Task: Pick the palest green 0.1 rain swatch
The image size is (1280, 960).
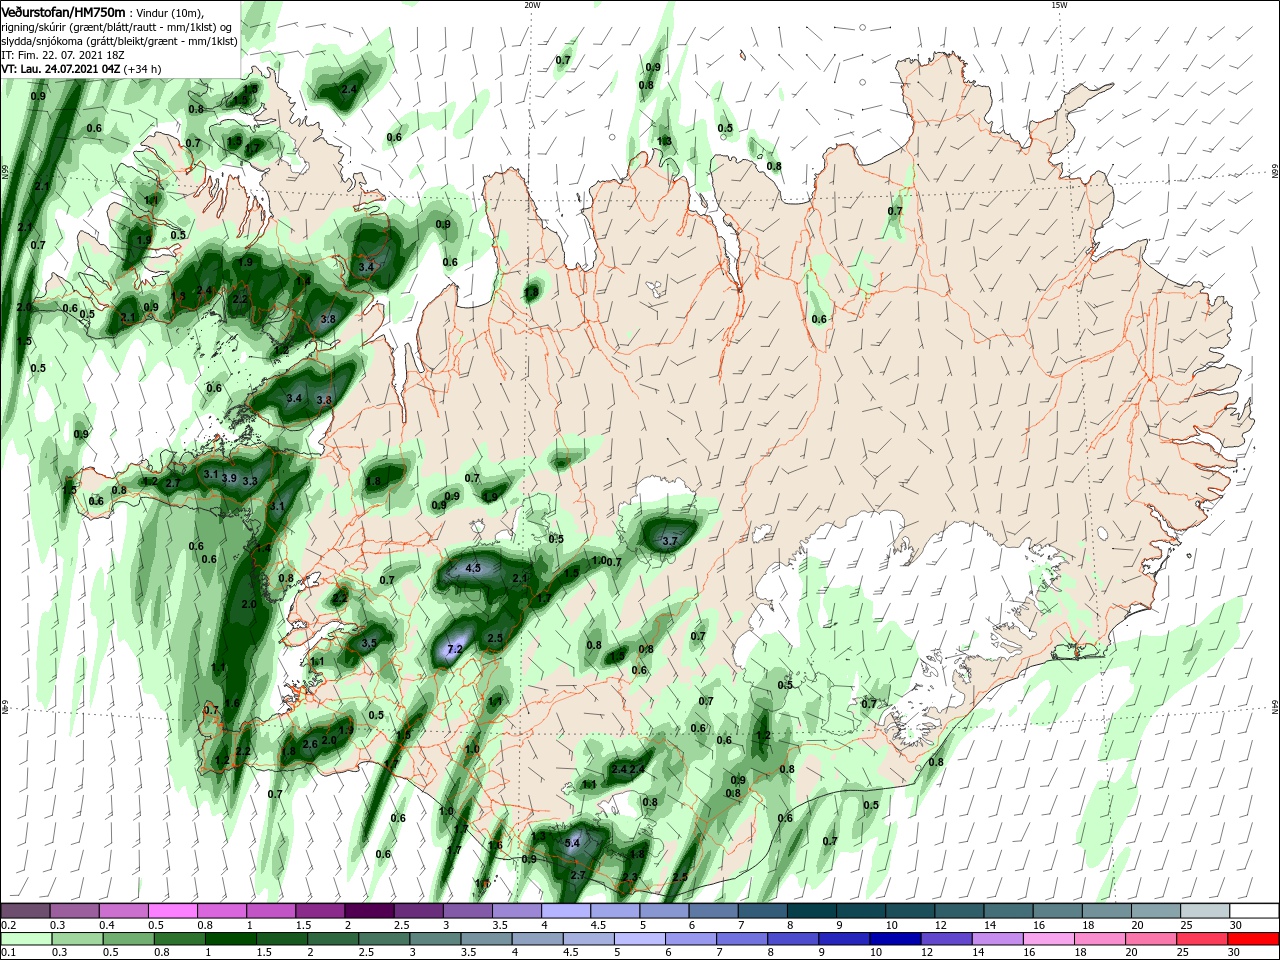Action: click(26, 939)
